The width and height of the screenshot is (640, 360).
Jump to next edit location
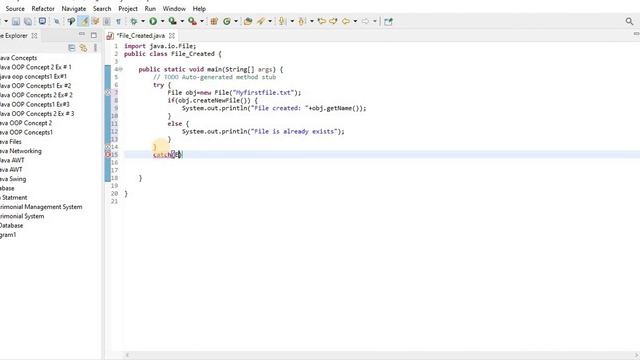pos(333,21)
